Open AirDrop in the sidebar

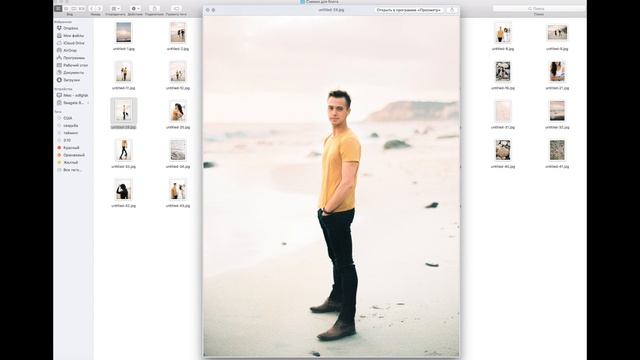tap(67, 50)
